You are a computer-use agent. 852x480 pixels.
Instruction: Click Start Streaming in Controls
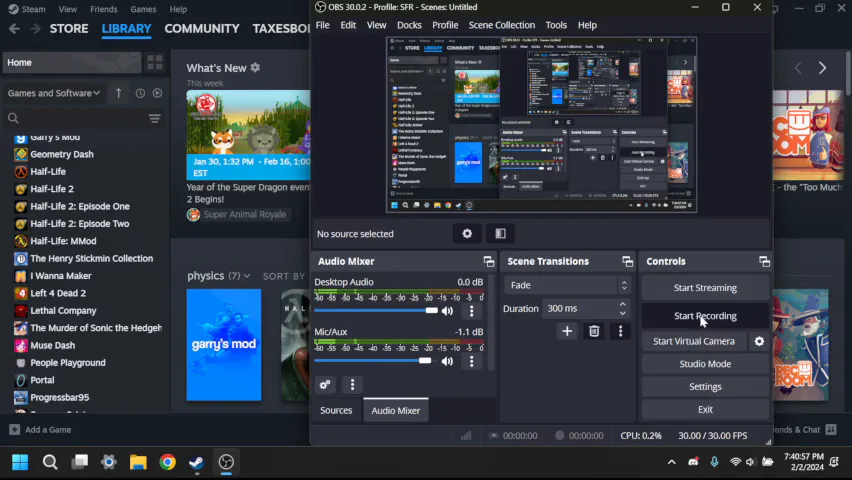point(705,288)
